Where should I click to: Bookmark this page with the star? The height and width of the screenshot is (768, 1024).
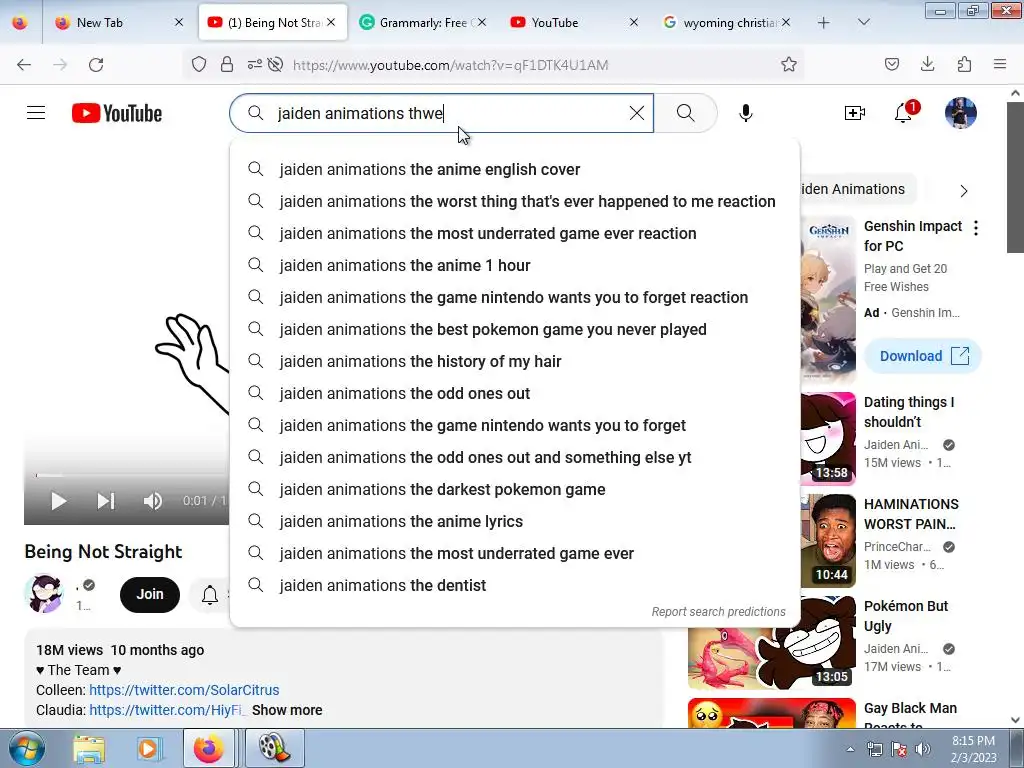tap(789, 64)
